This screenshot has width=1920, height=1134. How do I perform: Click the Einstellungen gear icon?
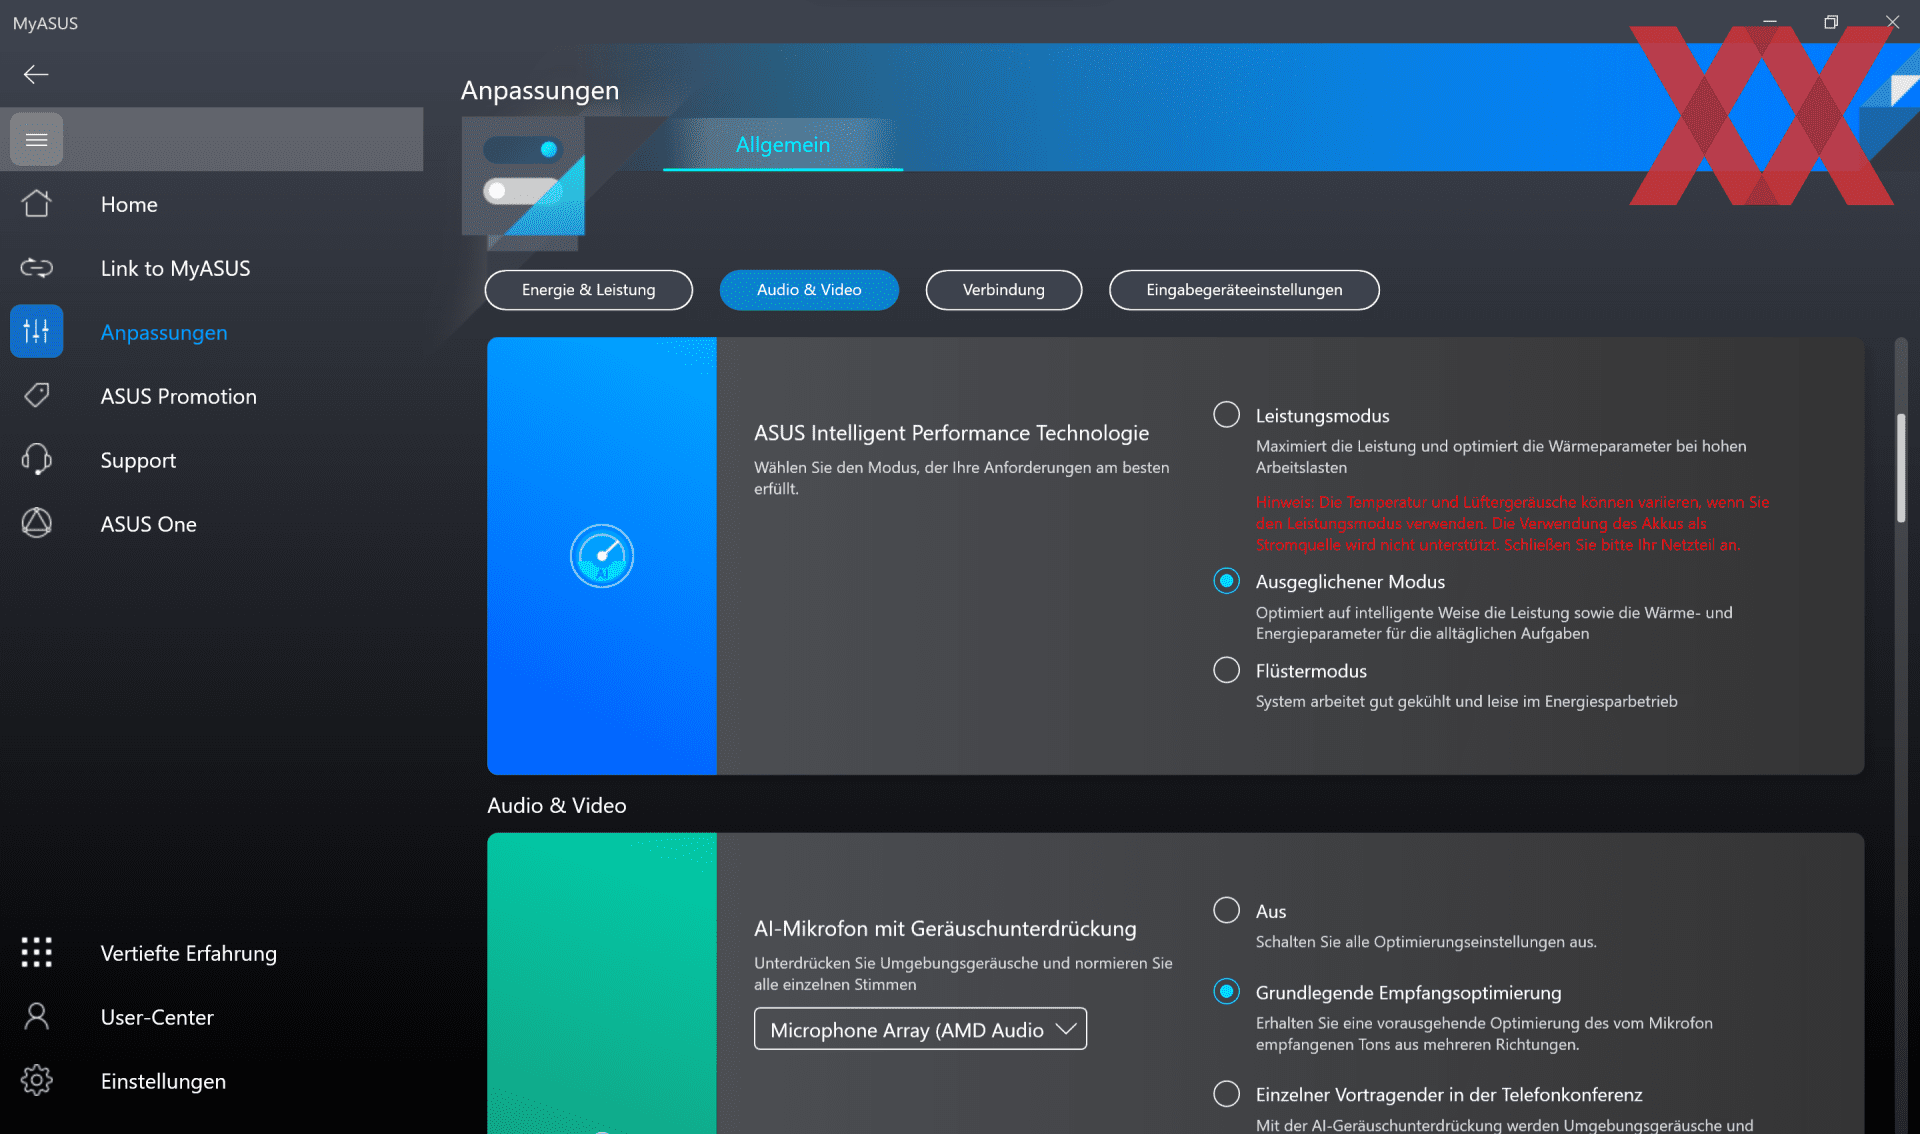point(37,1080)
